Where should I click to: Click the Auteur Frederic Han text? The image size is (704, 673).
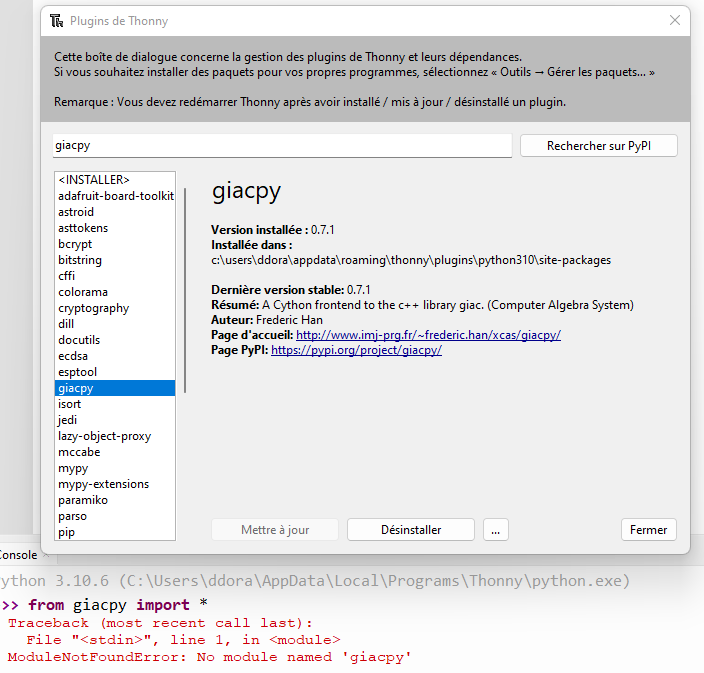tap(267, 320)
